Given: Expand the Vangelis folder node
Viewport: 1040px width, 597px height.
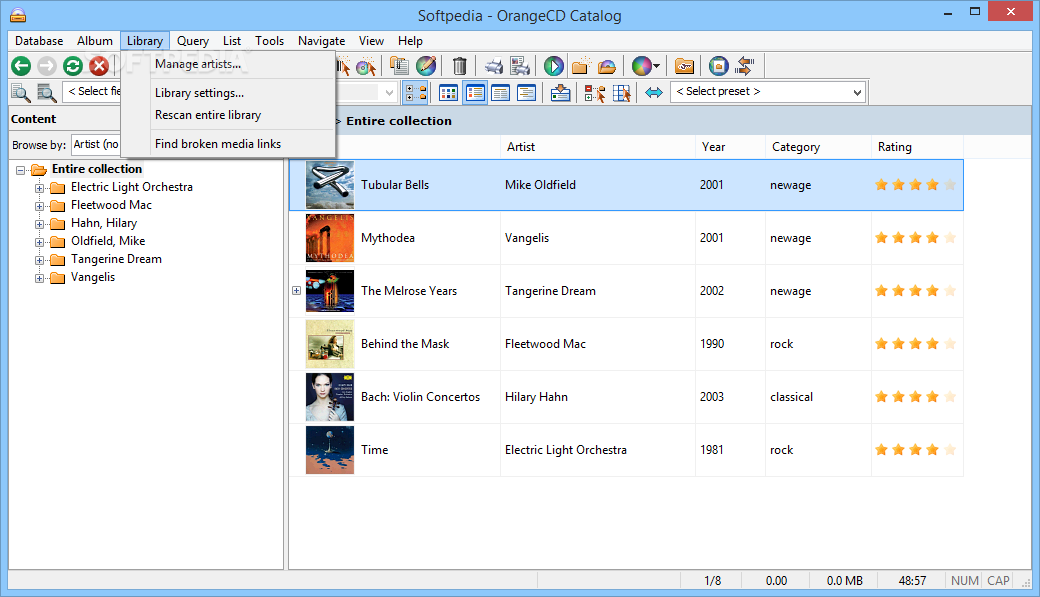Looking at the screenshot, I should tap(39, 279).
